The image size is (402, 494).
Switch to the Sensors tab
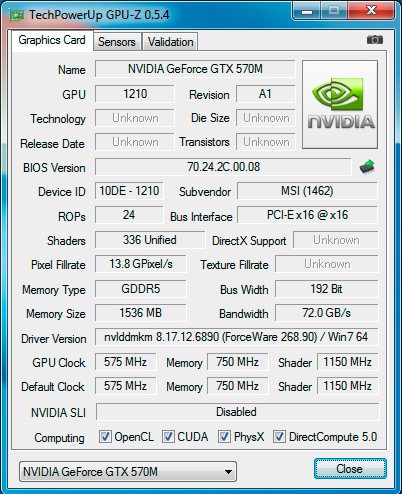(117, 42)
